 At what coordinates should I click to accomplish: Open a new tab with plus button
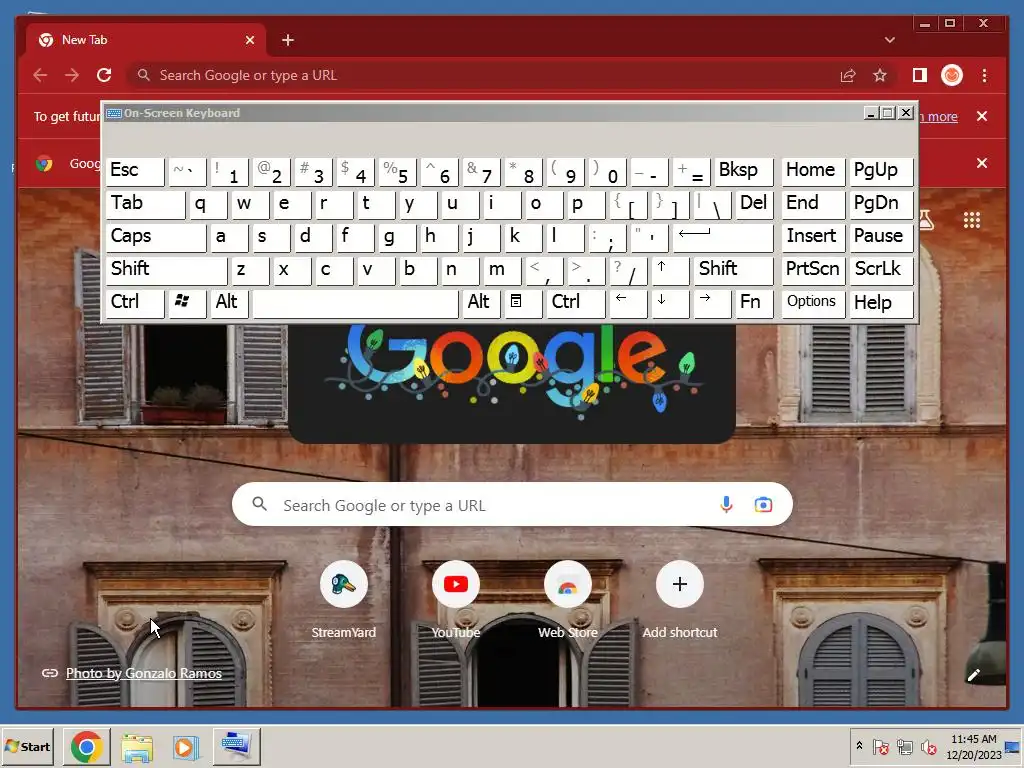click(x=288, y=40)
